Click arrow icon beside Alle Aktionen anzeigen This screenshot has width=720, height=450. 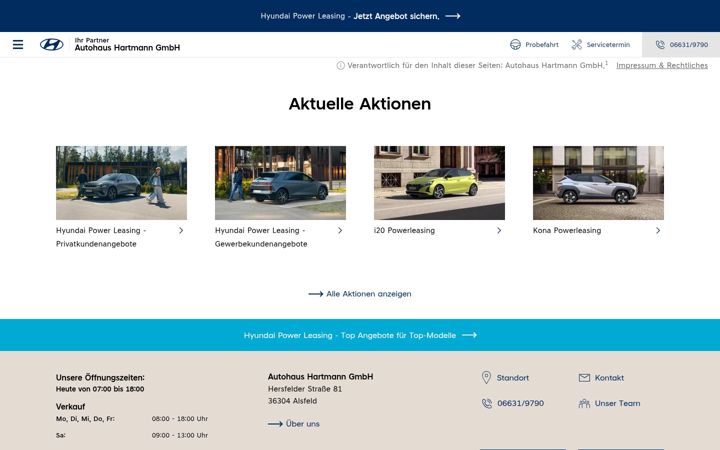tap(315, 294)
